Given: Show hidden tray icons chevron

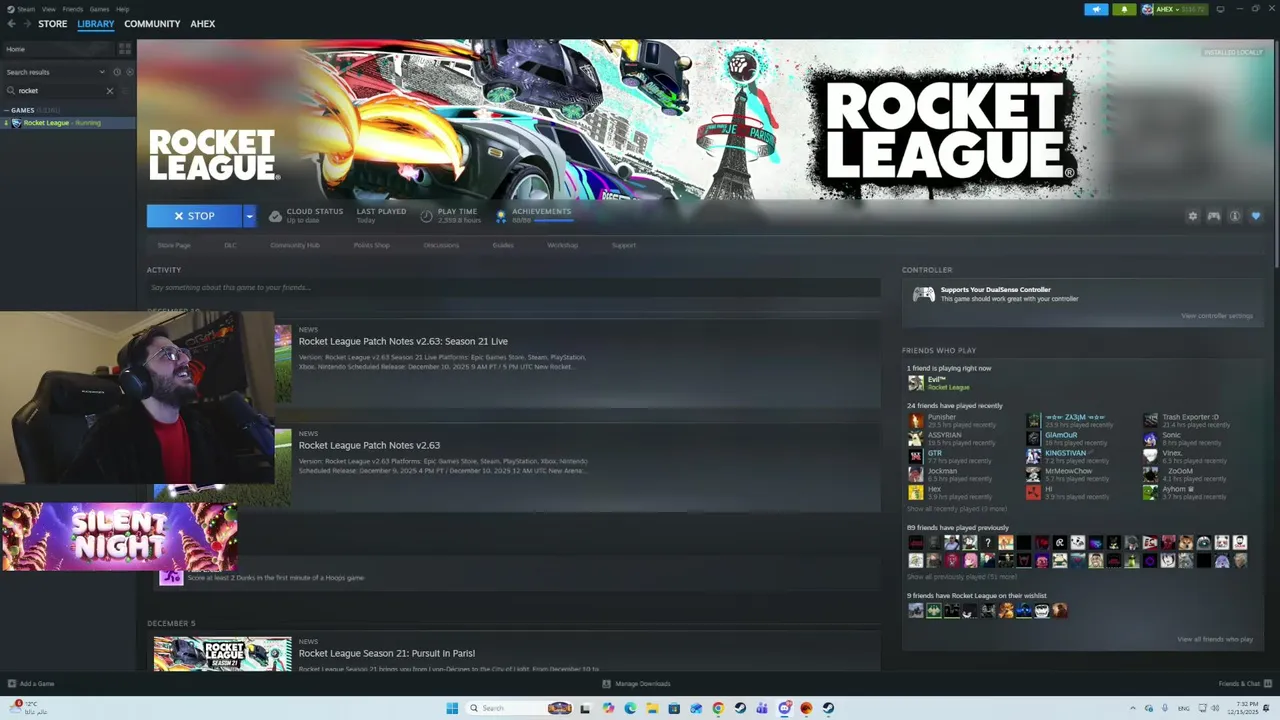Looking at the screenshot, I should [1133, 708].
